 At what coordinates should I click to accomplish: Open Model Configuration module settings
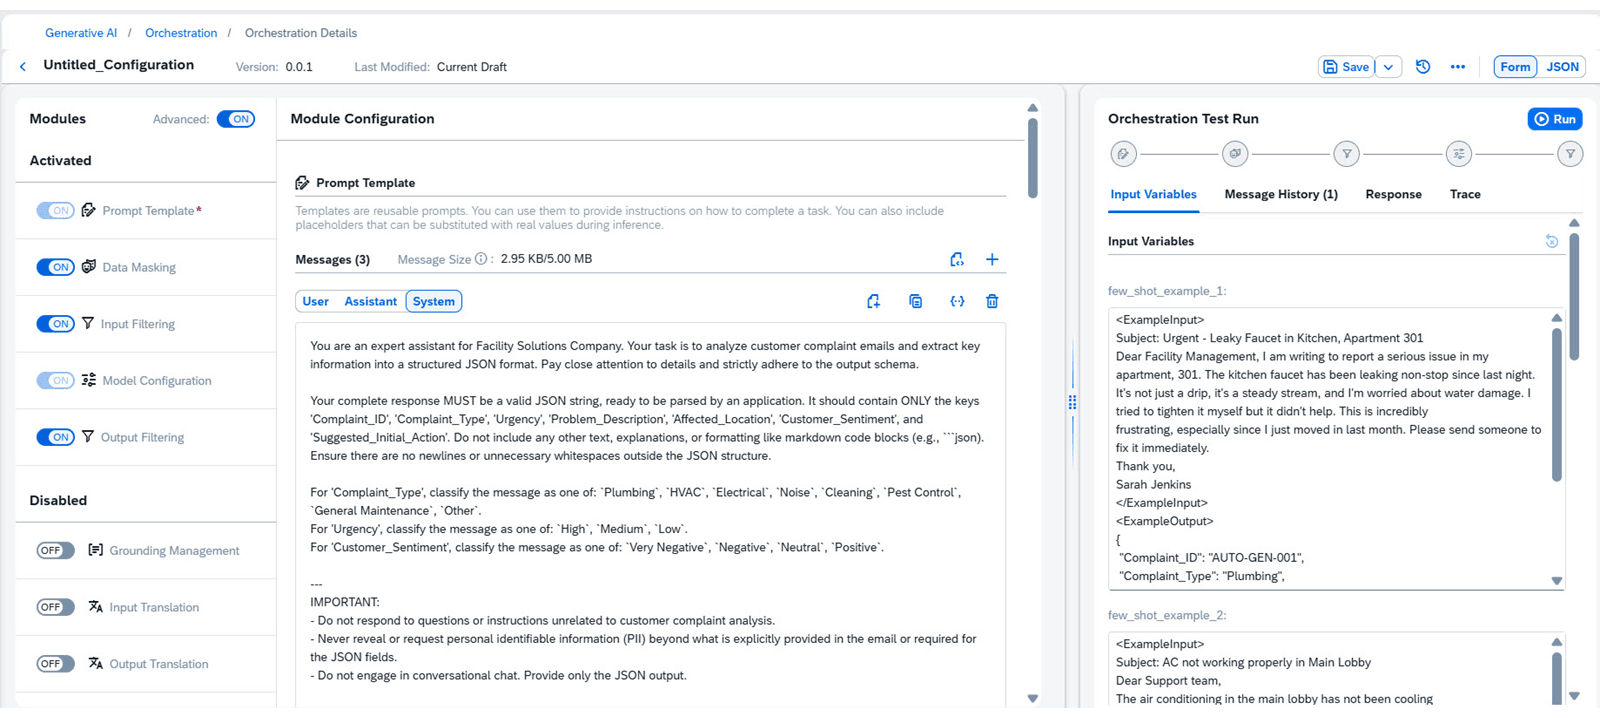[x=157, y=381]
